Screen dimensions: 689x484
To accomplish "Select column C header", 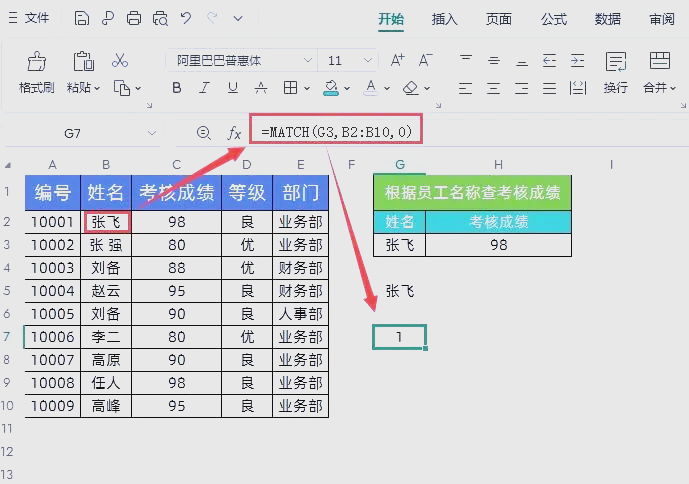I will (177, 165).
